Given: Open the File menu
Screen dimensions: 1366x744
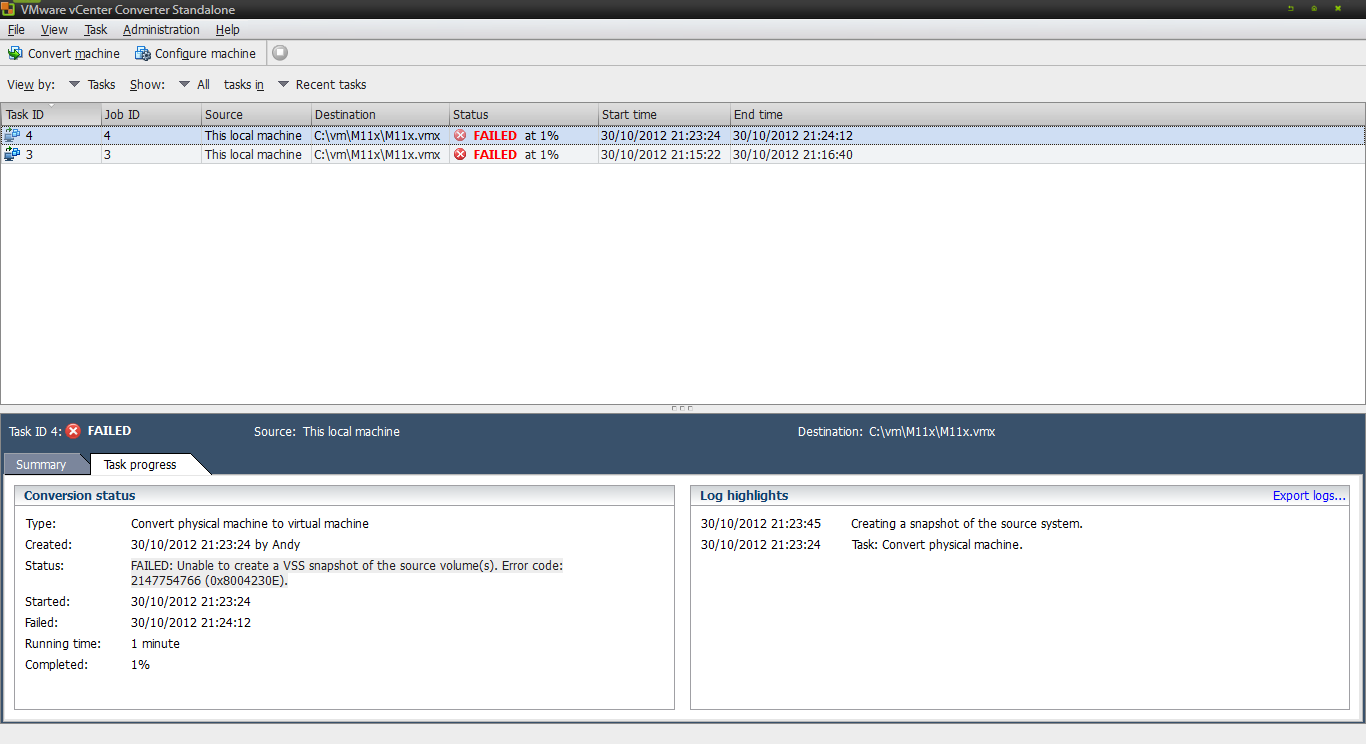Looking at the screenshot, I should 16,30.
